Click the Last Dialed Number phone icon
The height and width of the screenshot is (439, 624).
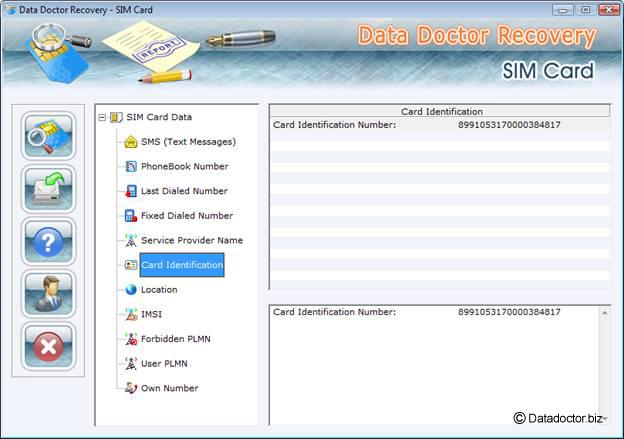tap(131, 191)
